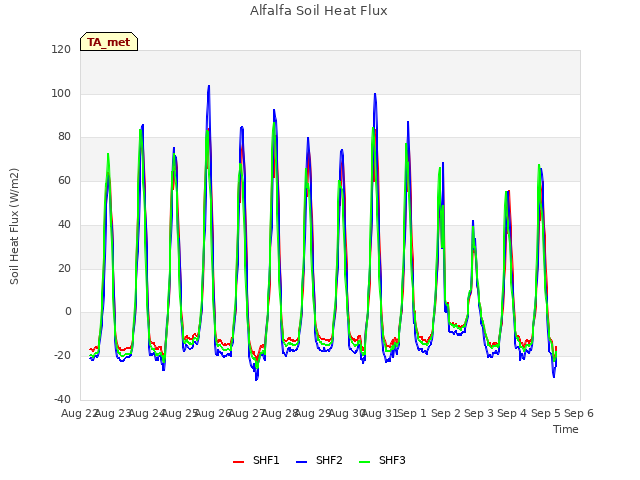Click the Soil Heat Flux (W/m2) axis title
Image resolution: width=640 pixels, height=480 pixels.
click(14, 226)
